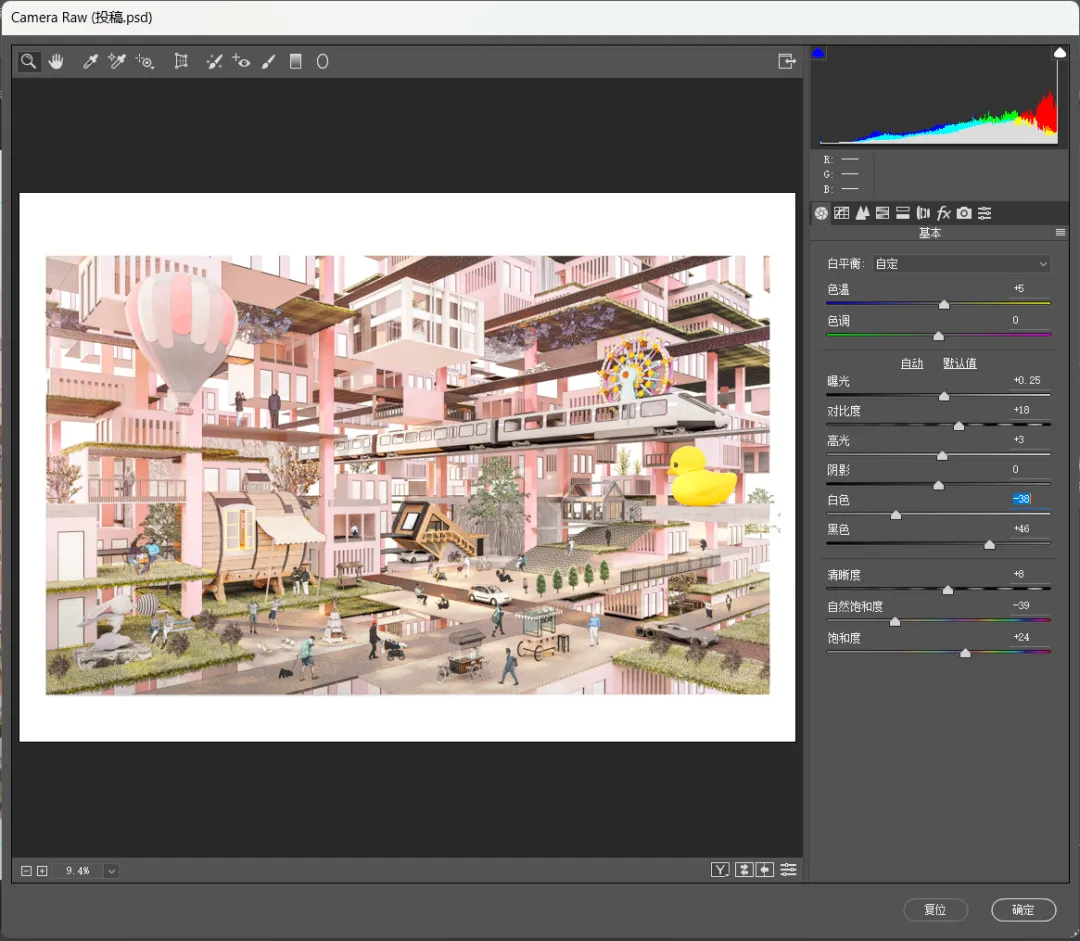Viewport: 1080px width, 941px height.
Task: Toggle before/after view with Y button
Action: coord(720,870)
